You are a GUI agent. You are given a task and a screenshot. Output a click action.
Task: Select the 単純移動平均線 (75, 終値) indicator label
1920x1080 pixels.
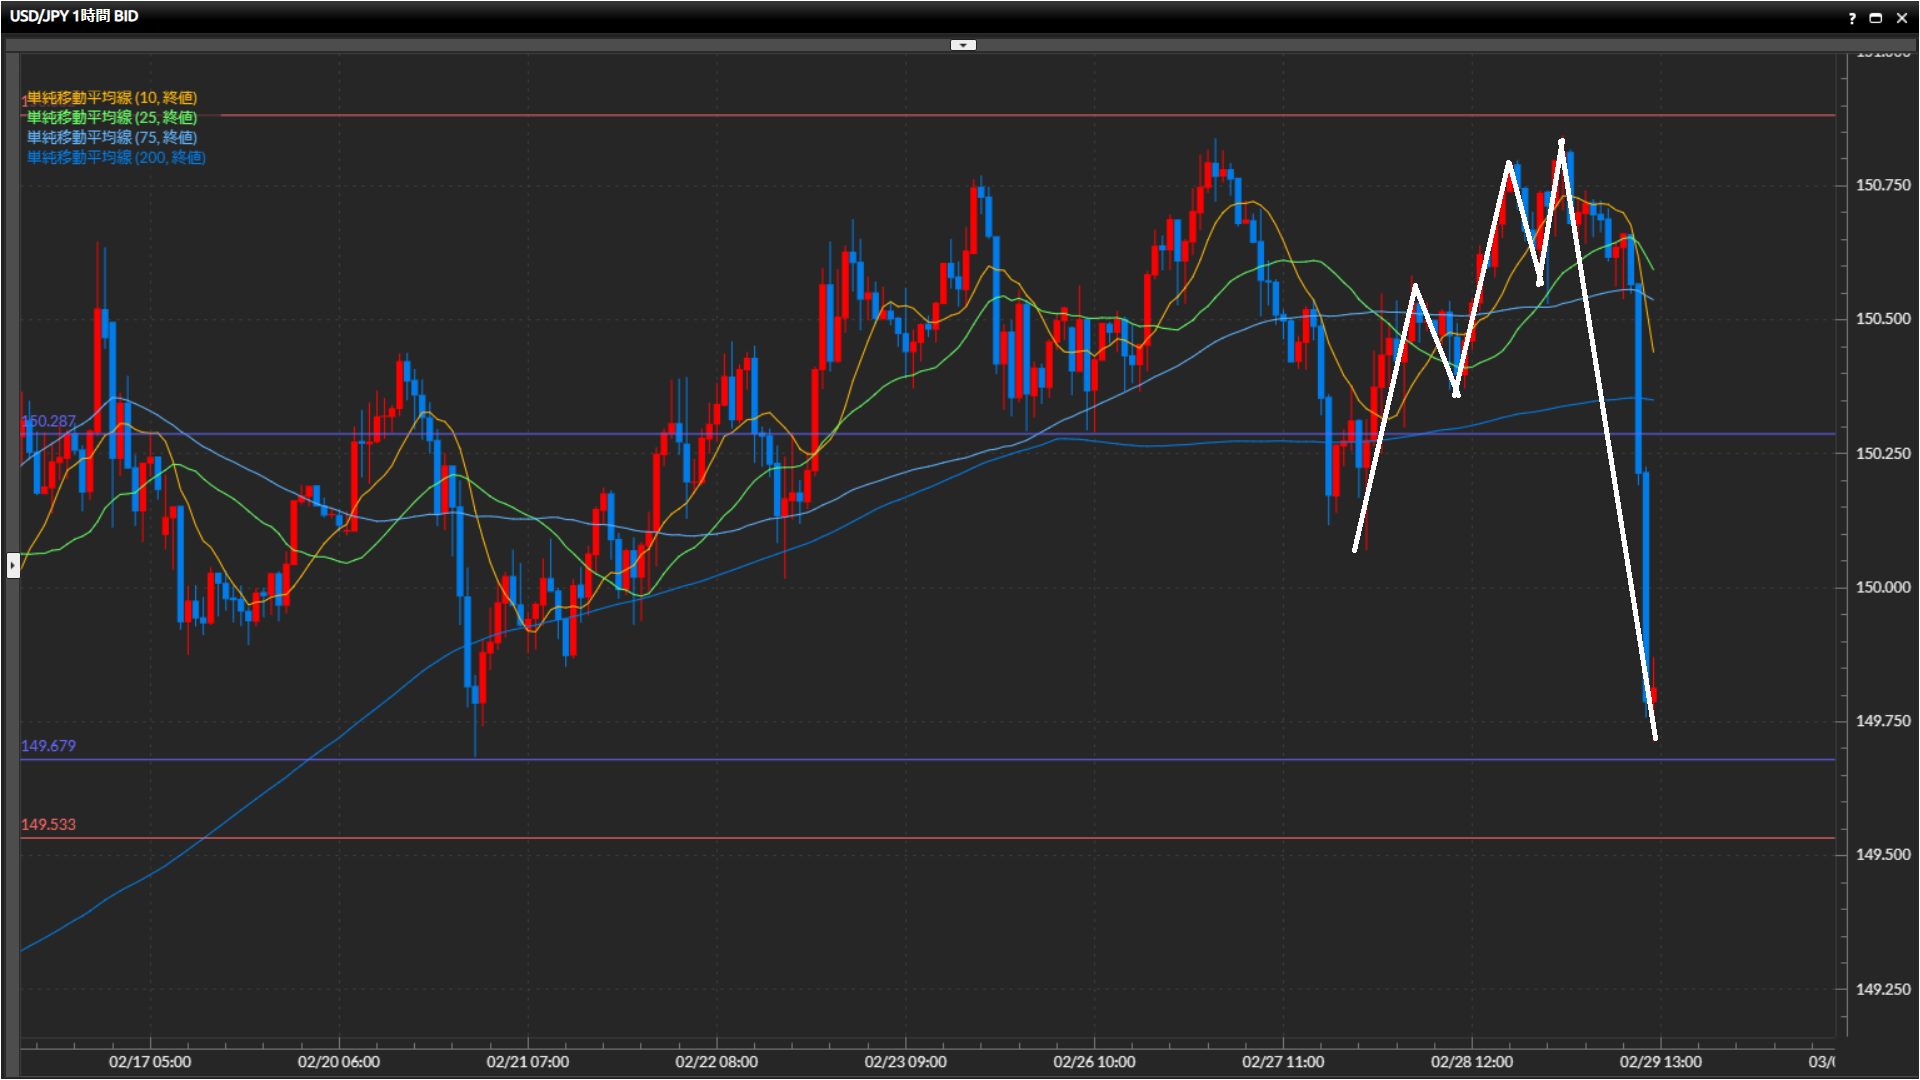112,137
